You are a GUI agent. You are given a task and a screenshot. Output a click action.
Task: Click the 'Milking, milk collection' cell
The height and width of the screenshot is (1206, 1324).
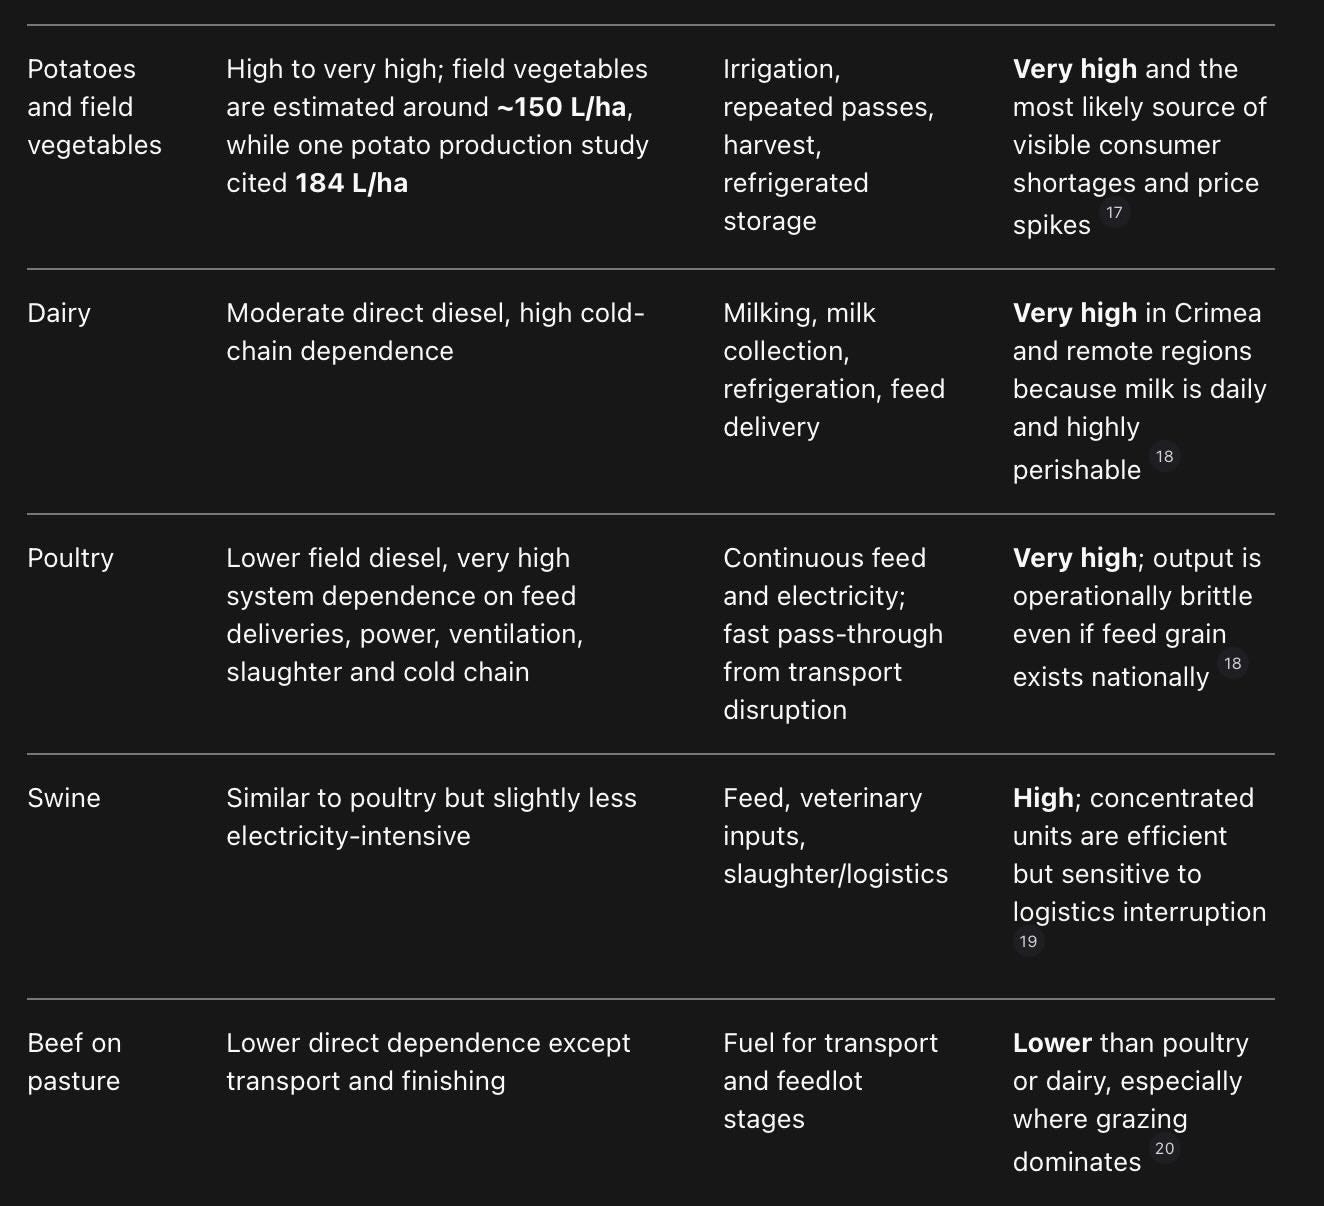[834, 370]
